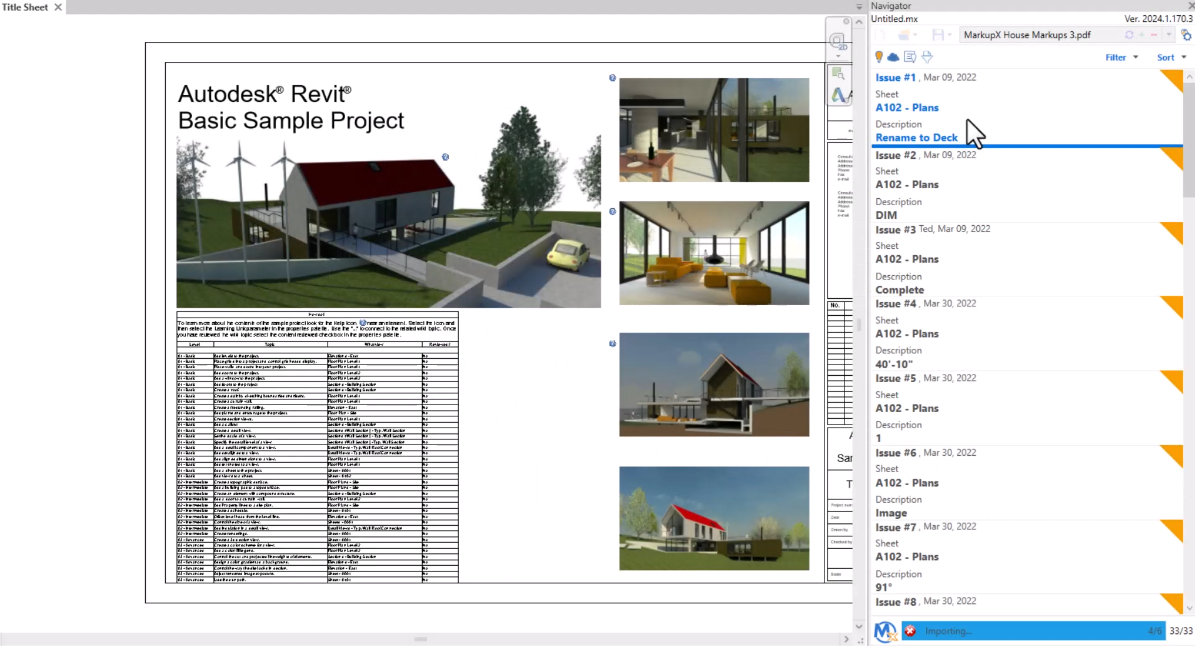The image size is (1195, 646).
Task: Click the living room render thumbnail
Action: (x=714, y=253)
